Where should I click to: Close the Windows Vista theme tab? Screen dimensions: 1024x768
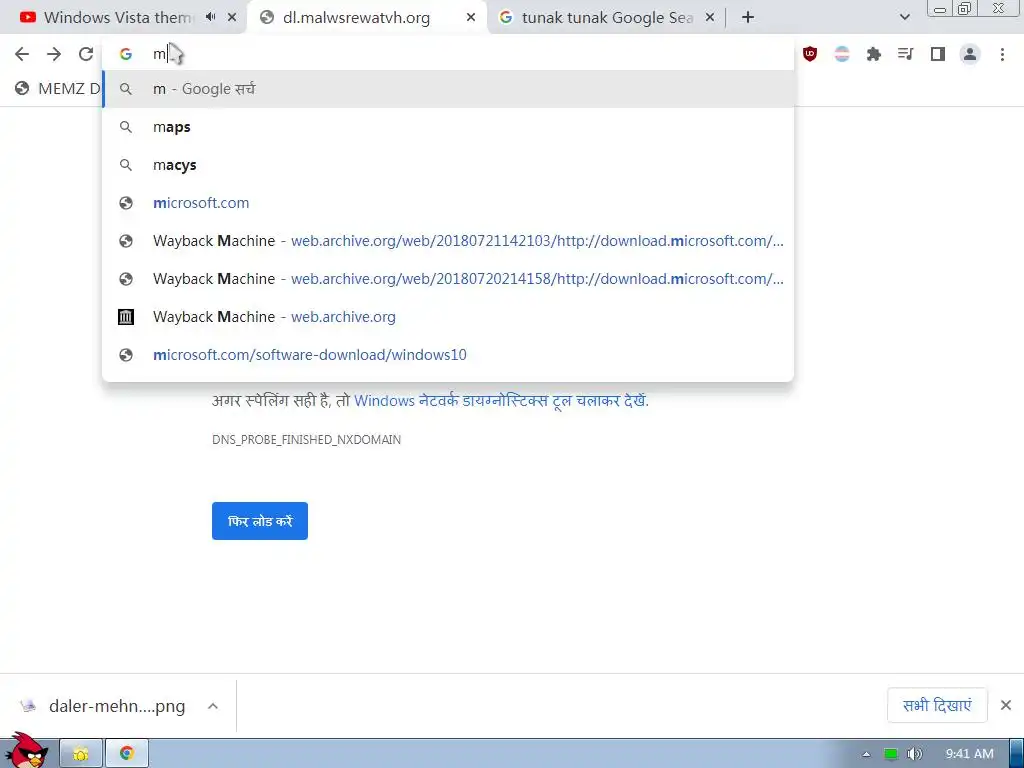[232, 18]
